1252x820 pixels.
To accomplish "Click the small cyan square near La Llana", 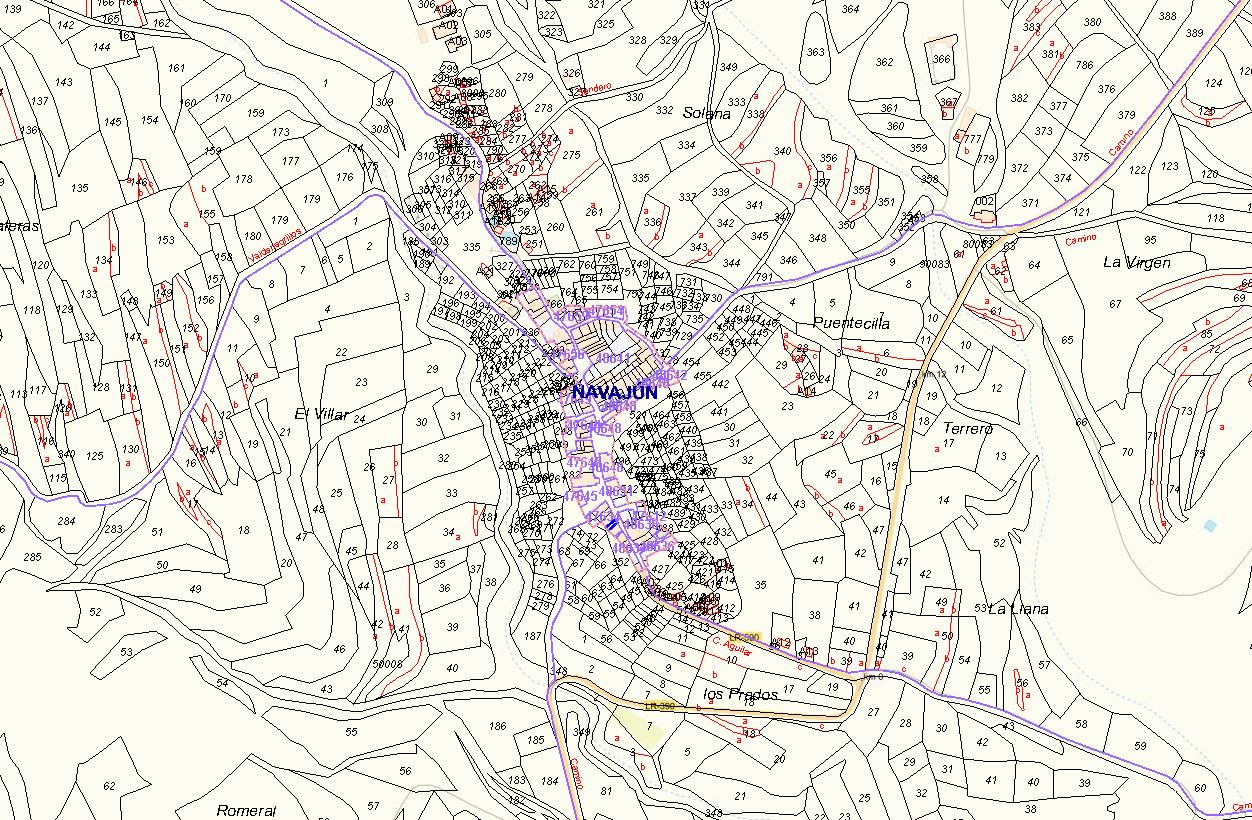I will click(x=1211, y=525).
